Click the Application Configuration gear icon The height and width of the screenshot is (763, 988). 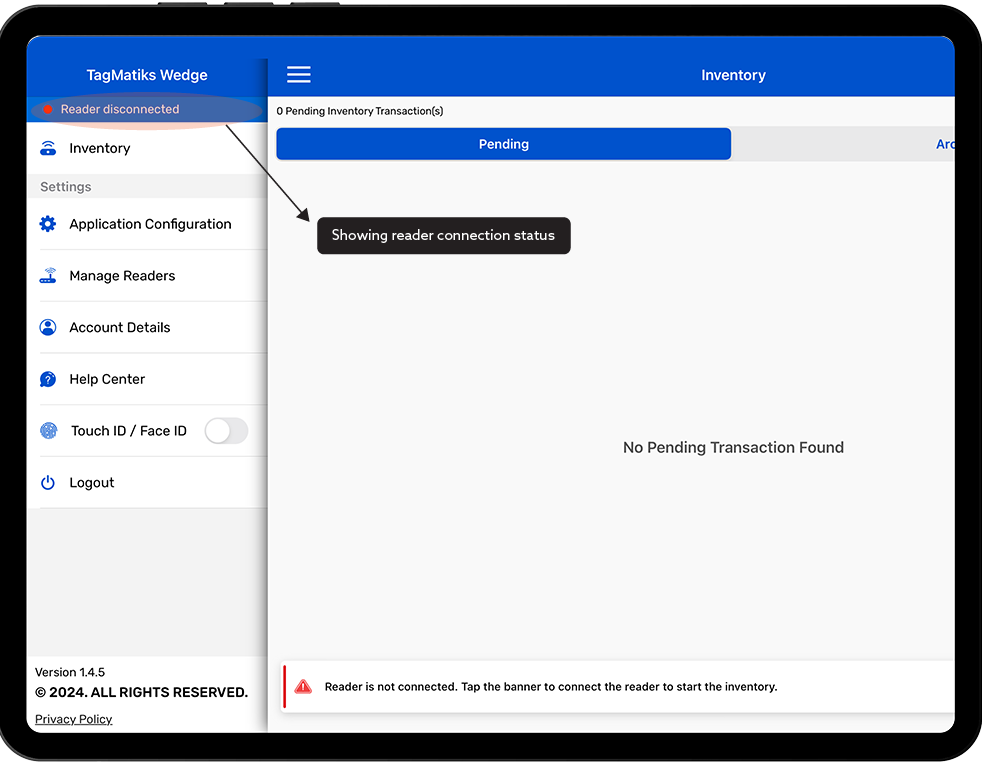[48, 224]
